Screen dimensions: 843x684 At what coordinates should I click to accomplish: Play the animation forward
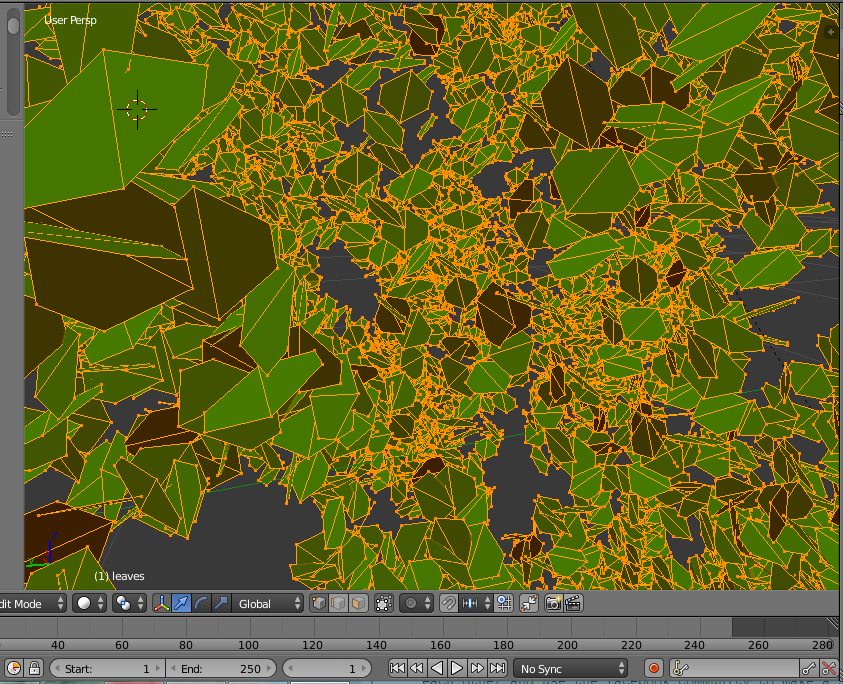(457, 668)
